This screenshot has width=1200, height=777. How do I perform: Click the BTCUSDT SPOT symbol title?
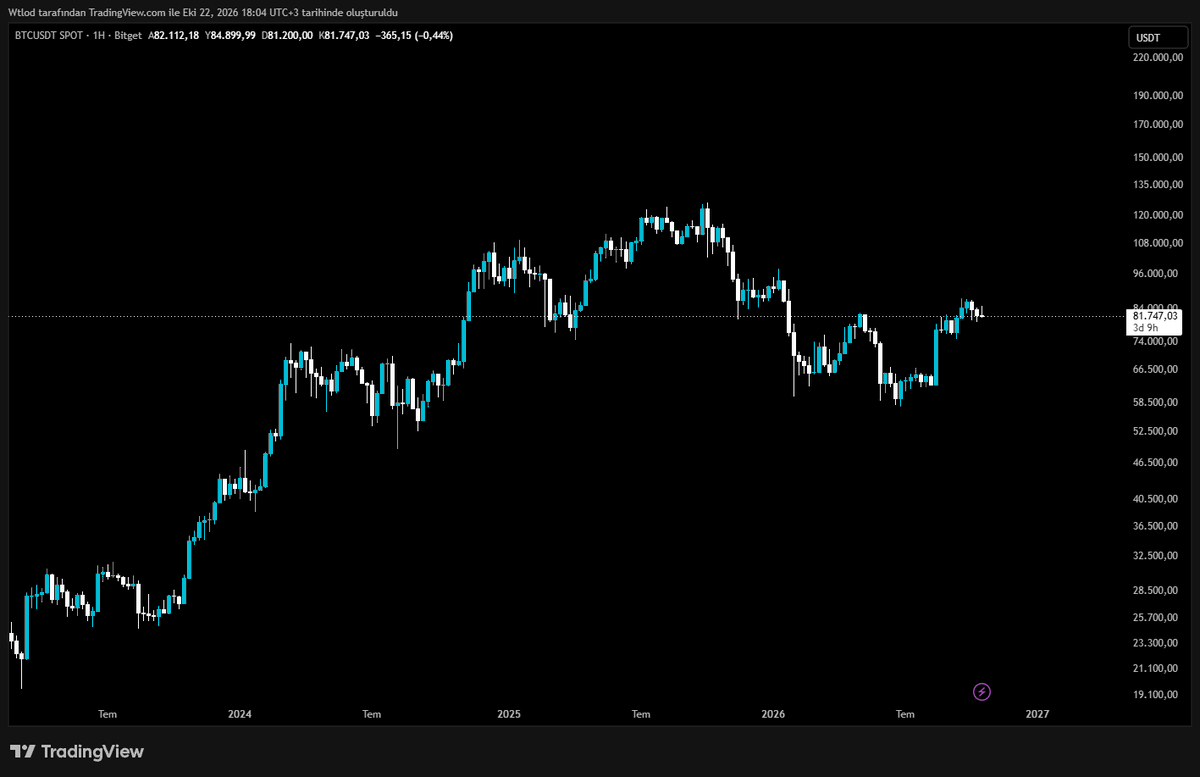tap(50, 35)
